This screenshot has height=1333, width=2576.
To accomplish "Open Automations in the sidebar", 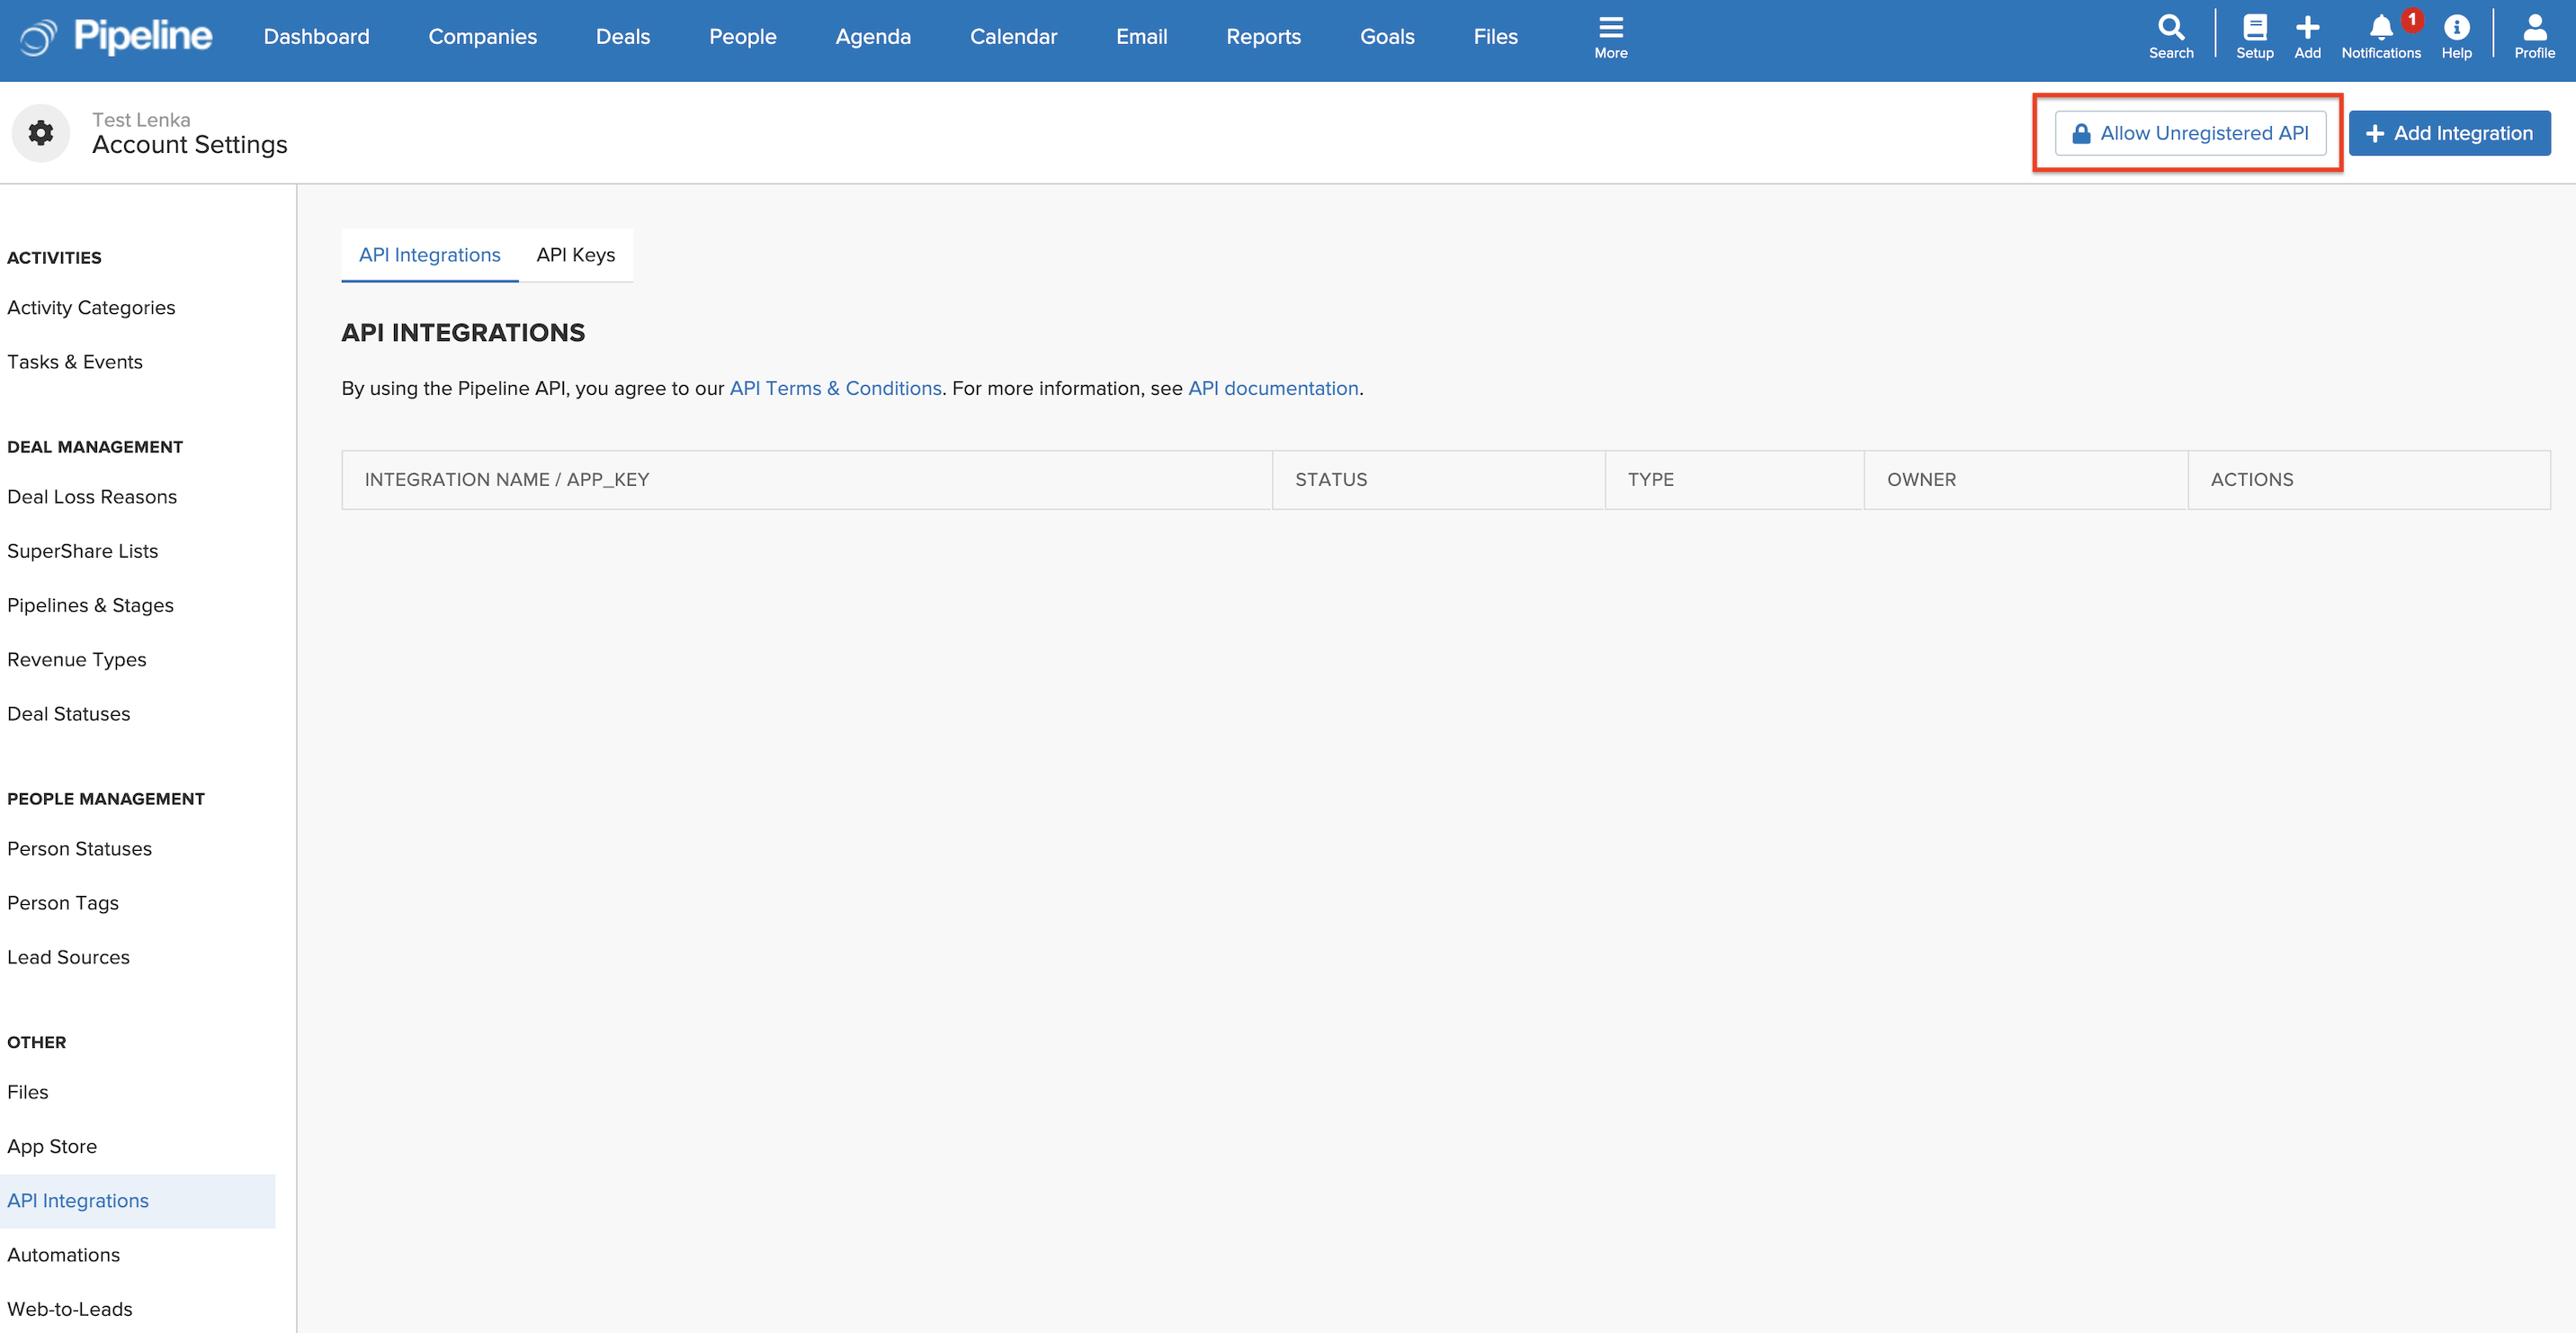I will [x=63, y=1255].
